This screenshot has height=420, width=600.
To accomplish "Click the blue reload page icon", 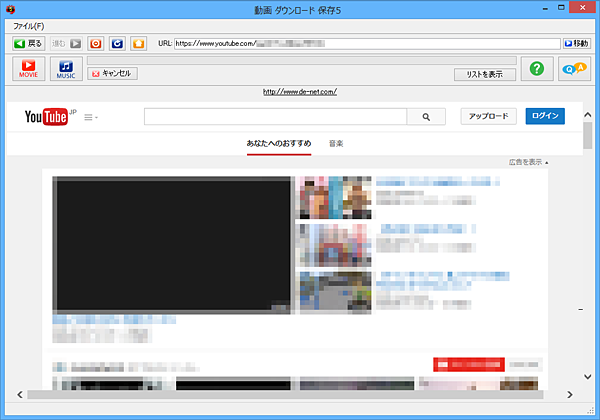I will tap(117, 44).
